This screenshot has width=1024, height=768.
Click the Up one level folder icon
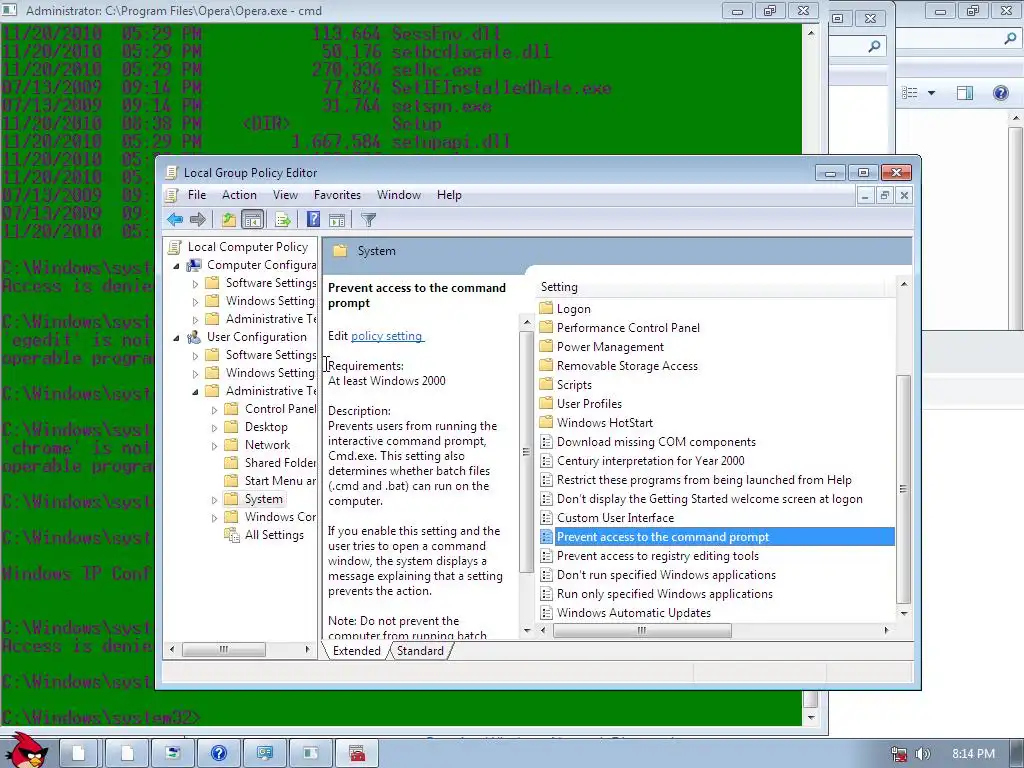pos(228,219)
